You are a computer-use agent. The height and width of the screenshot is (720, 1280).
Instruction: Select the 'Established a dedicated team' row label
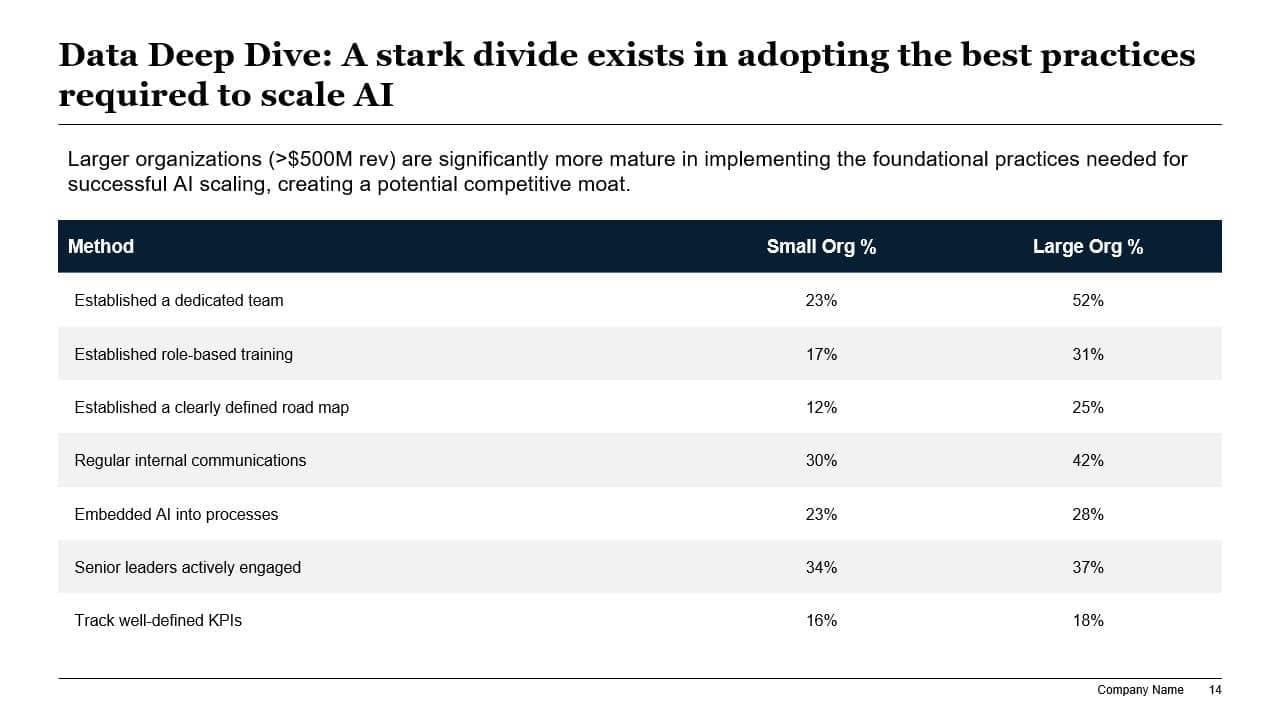pyautogui.click(x=179, y=300)
